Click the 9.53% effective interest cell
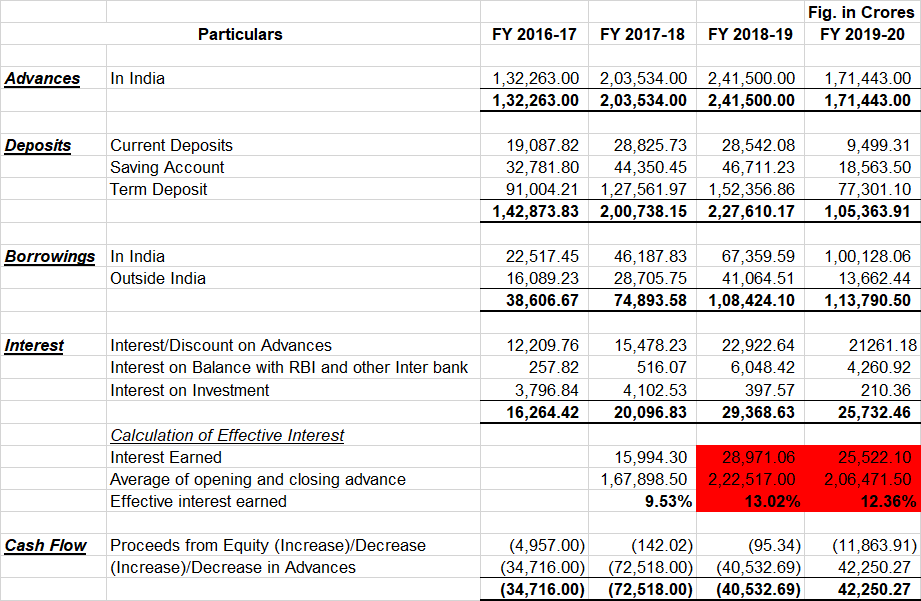 pyautogui.click(x=644, y=501)
